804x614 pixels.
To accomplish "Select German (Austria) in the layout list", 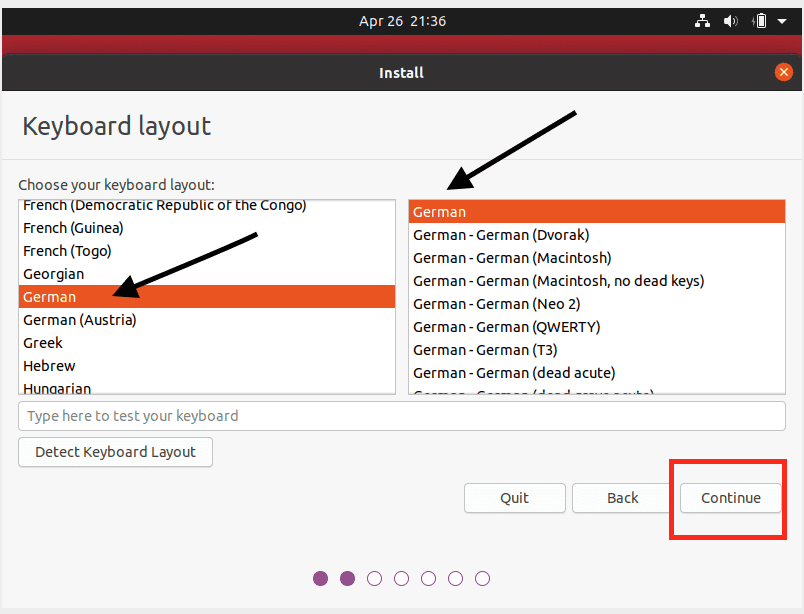I will 80,320.
